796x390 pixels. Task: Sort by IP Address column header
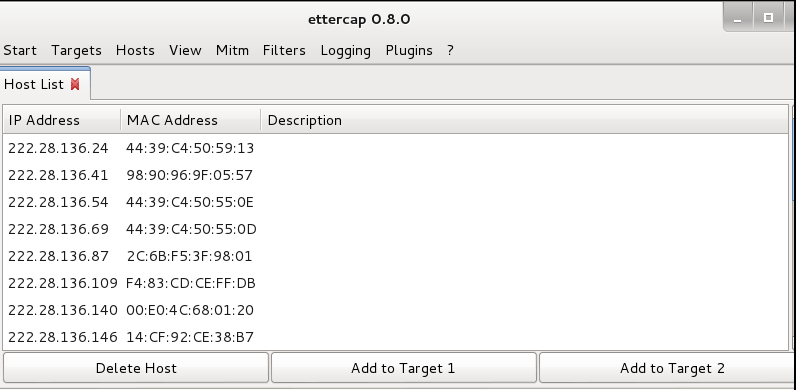[62, 120]
